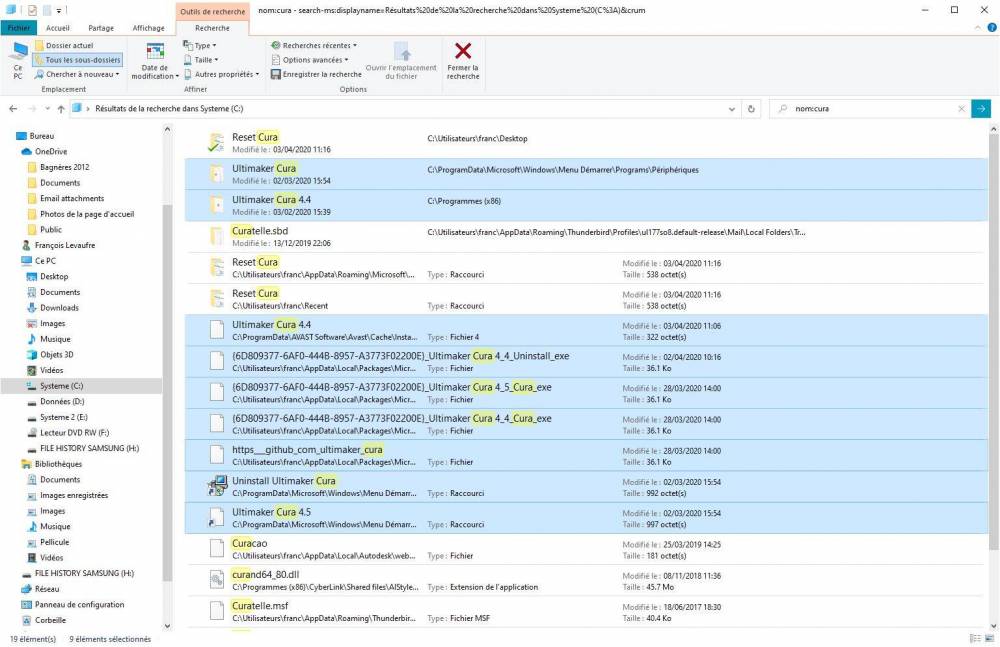
Task: Switch to details view in the status bar
Action: coord(975,638)
